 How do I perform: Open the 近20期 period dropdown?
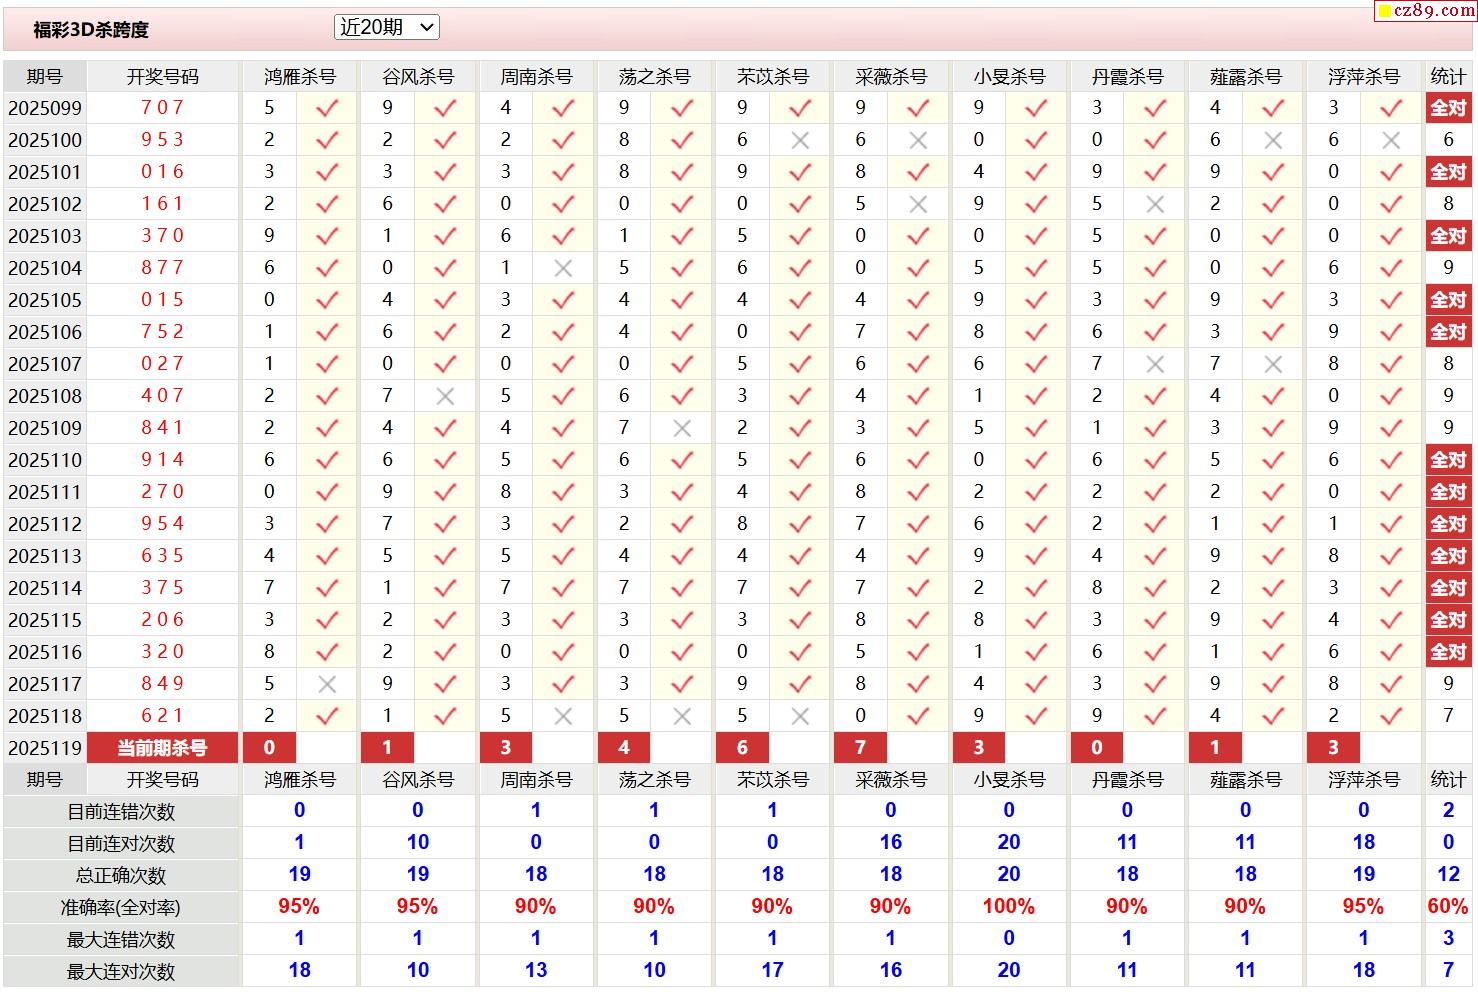click(386, 28)
